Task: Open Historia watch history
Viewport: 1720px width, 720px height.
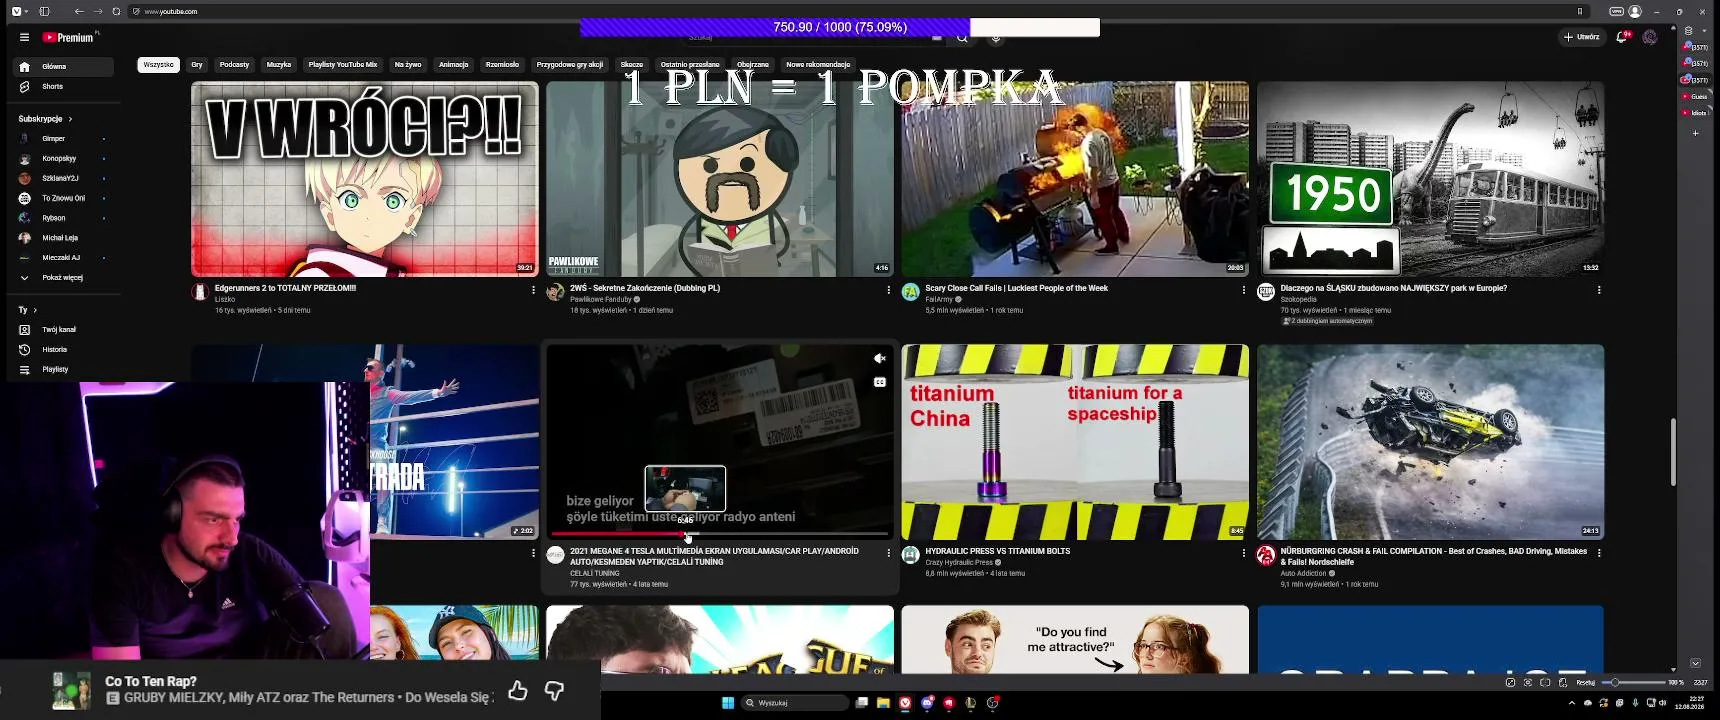Action: [63, 350]
